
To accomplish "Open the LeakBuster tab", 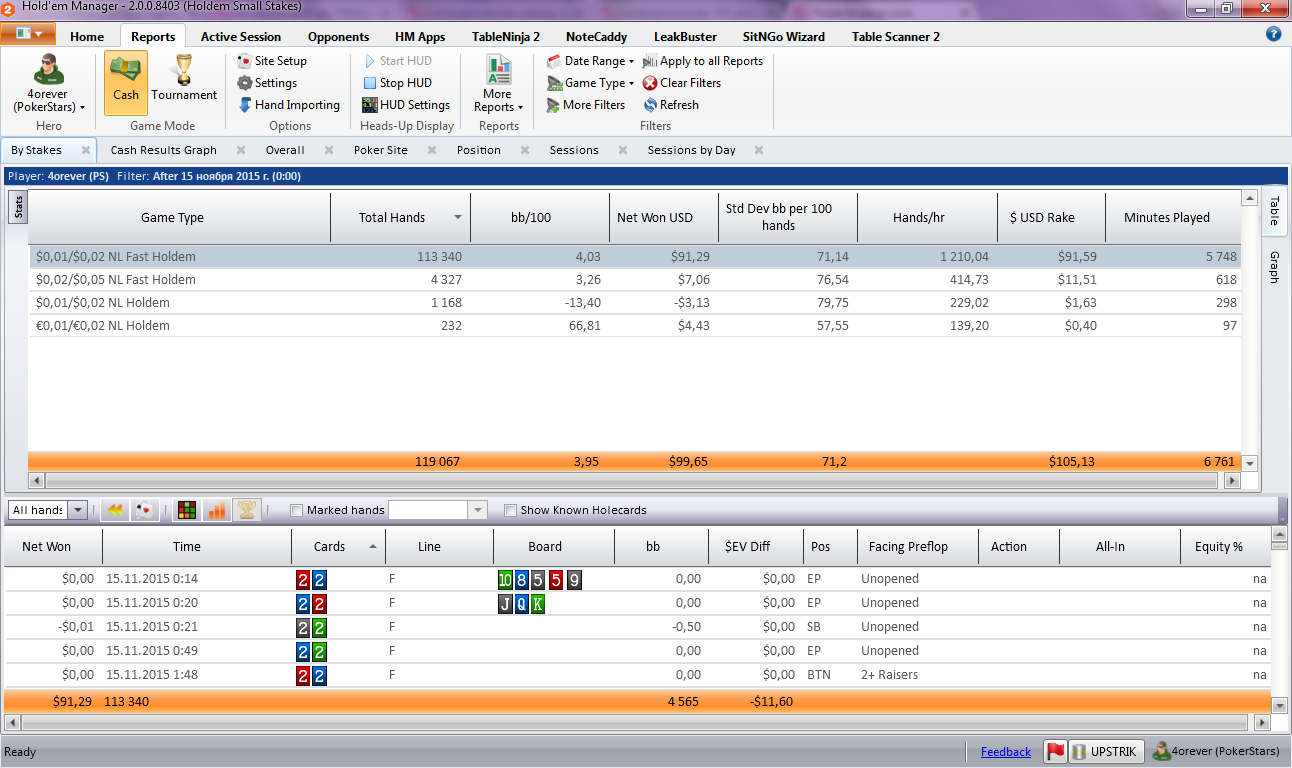I will (x=685, y=37).
